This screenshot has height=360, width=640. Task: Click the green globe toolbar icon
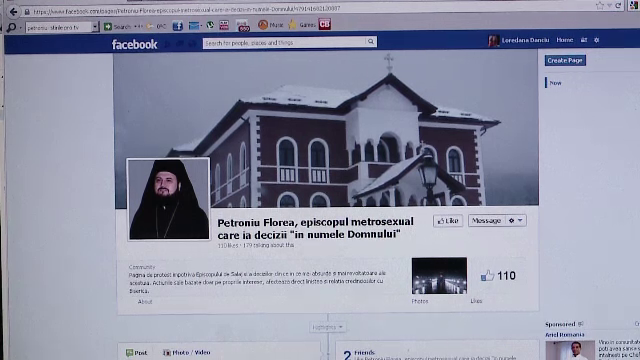[210, 25]
